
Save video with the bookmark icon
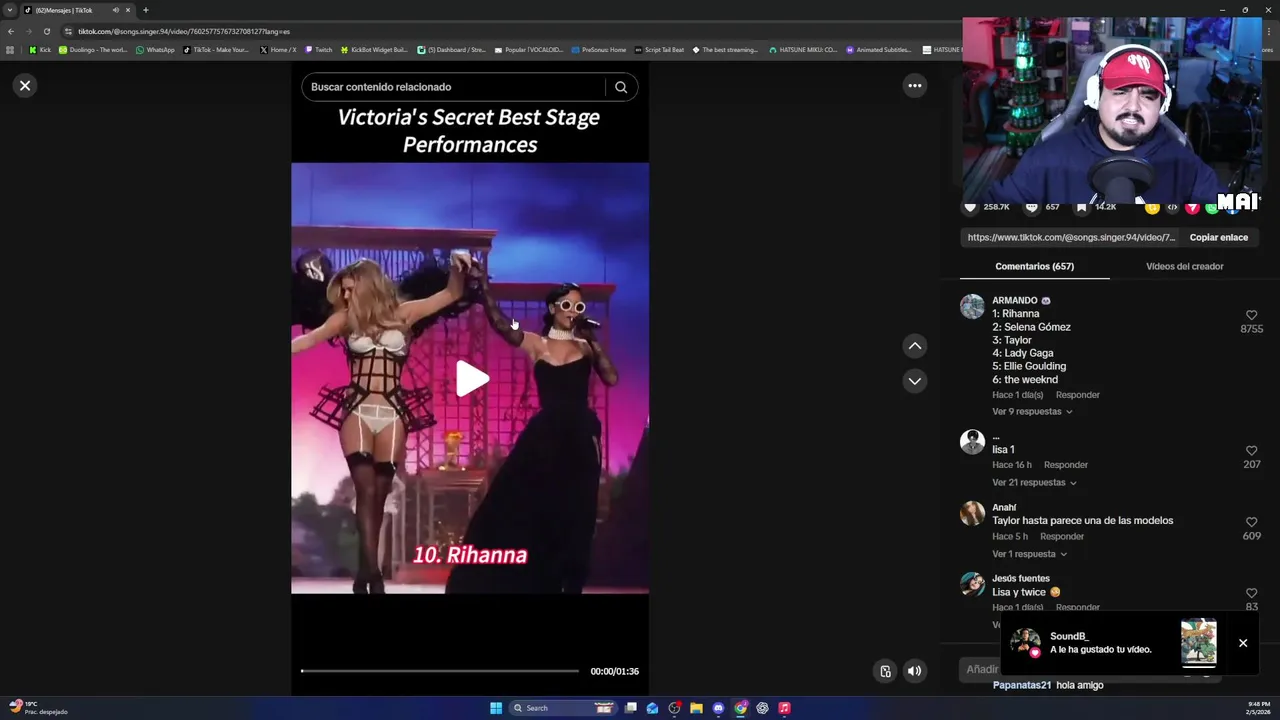1081,207
